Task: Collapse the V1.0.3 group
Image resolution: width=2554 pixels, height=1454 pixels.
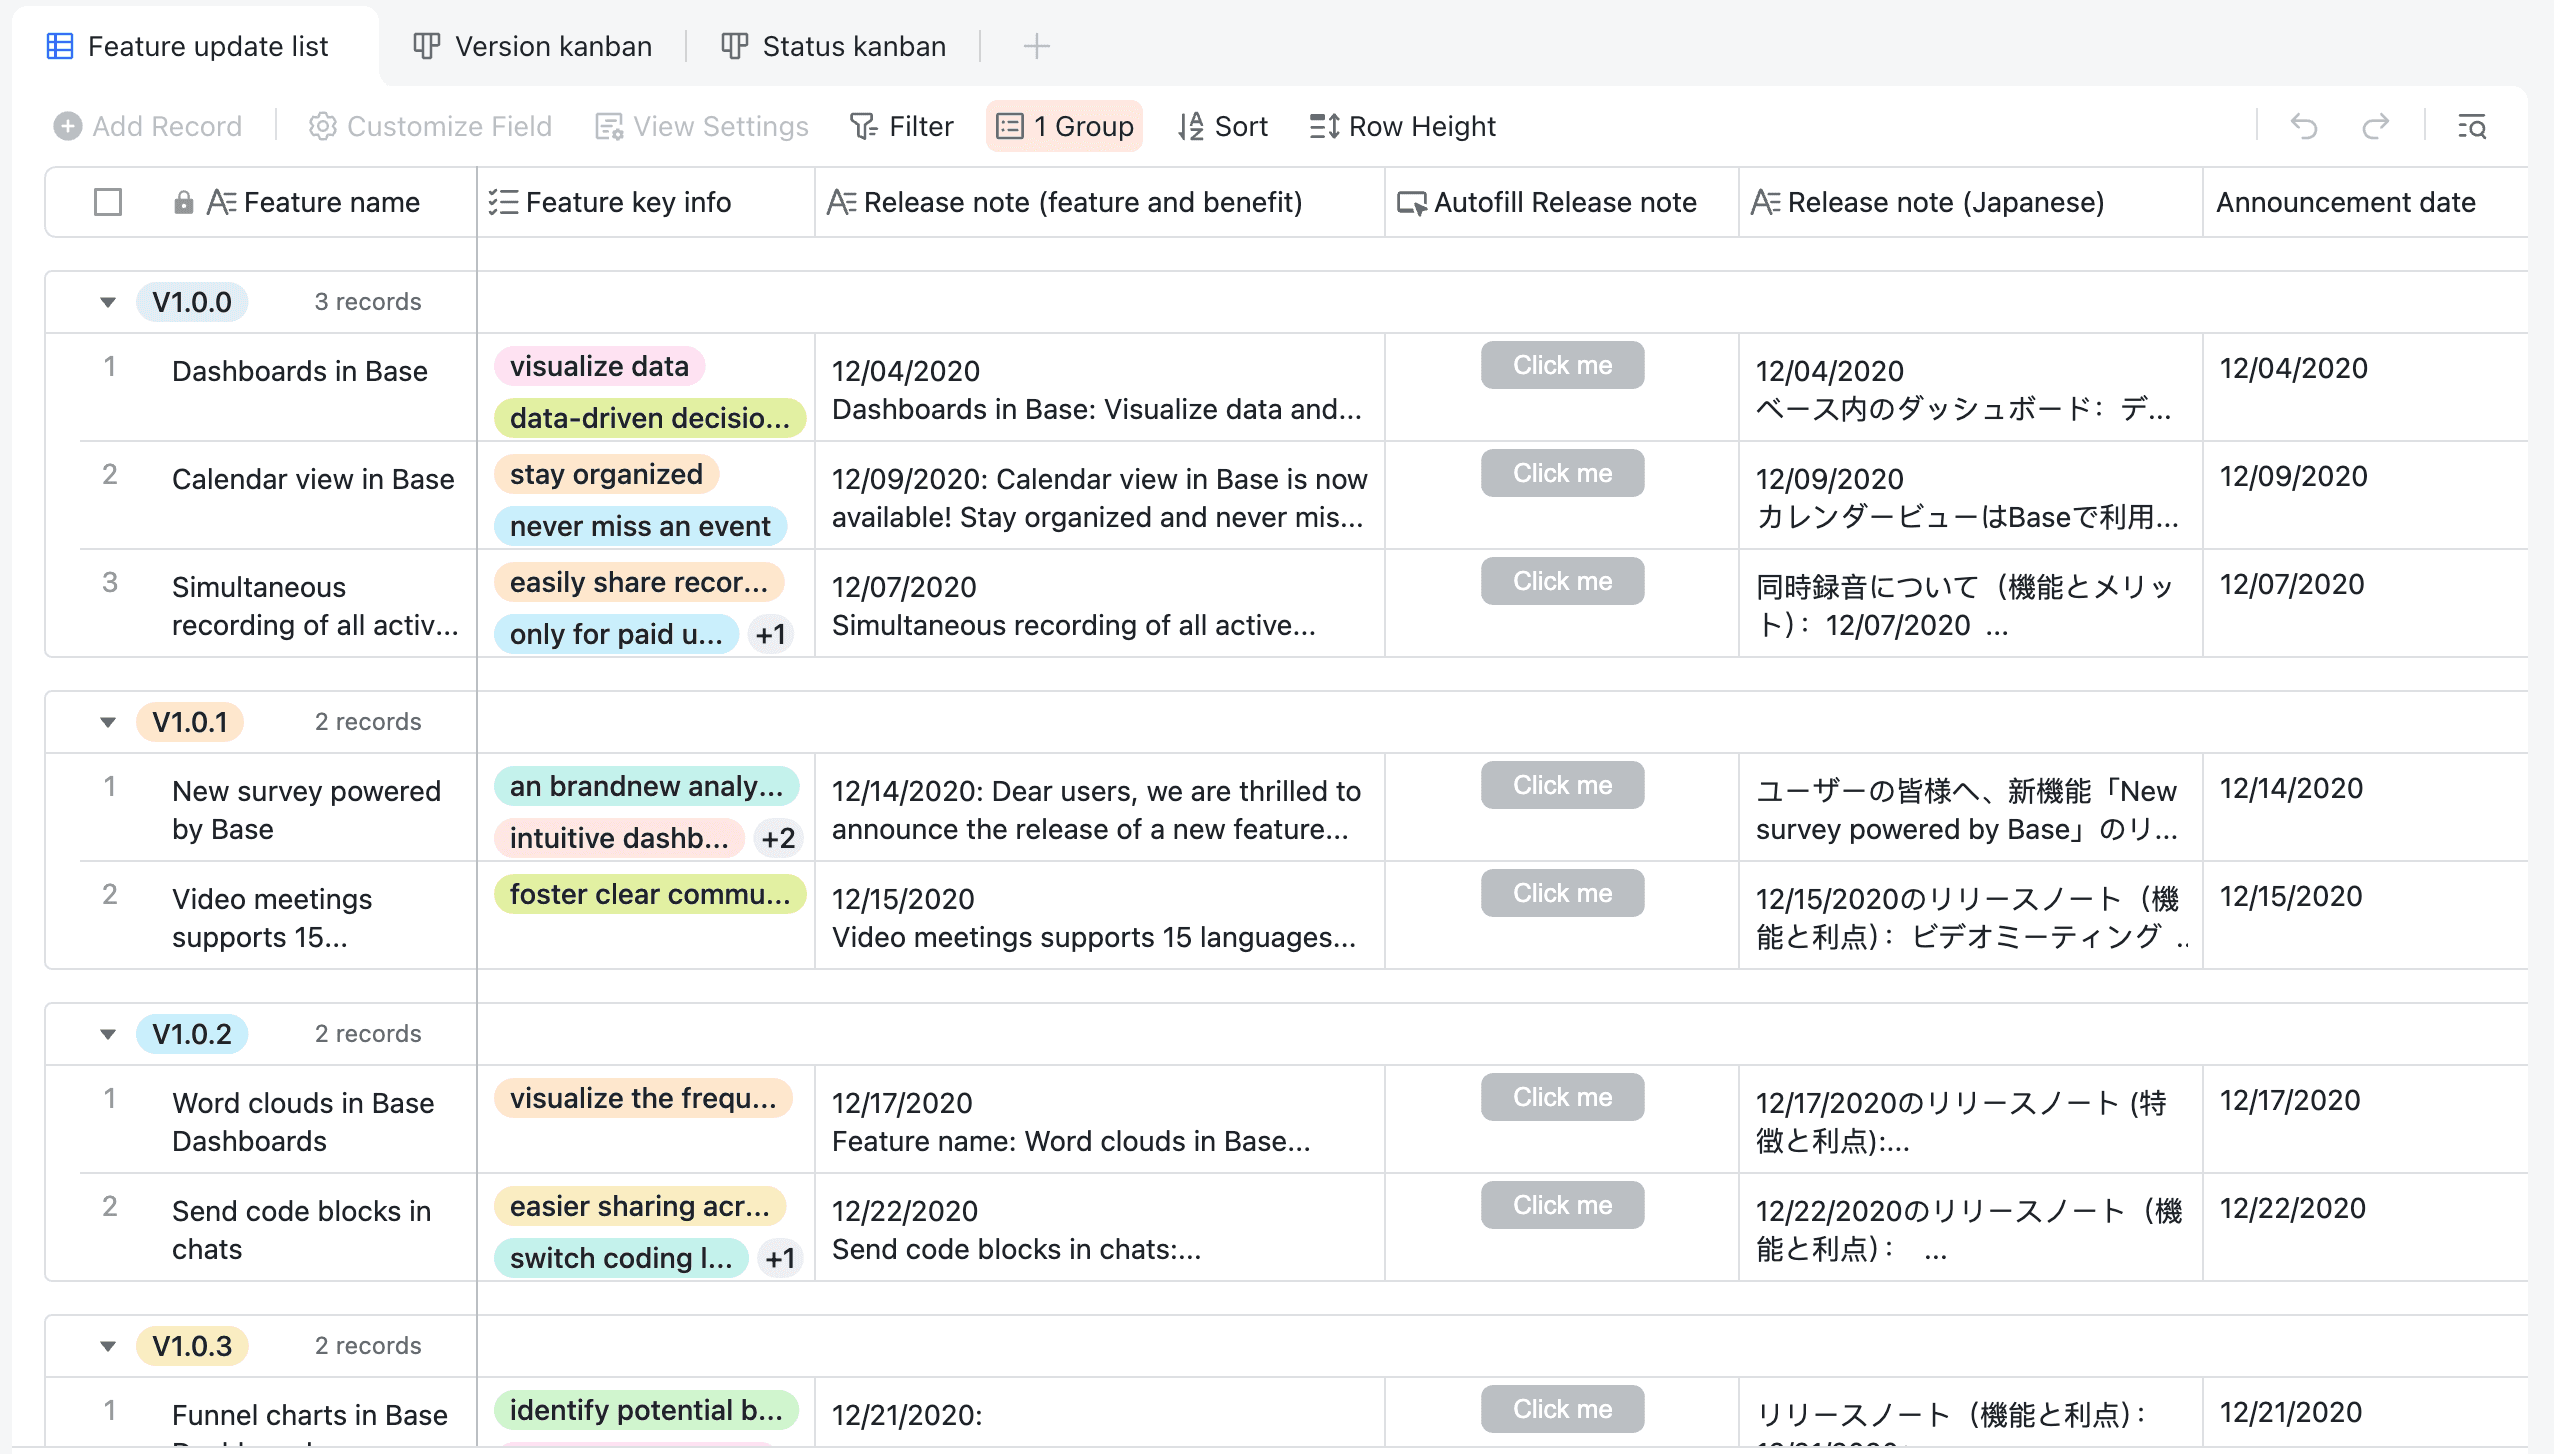Action: pos(108,1346)
